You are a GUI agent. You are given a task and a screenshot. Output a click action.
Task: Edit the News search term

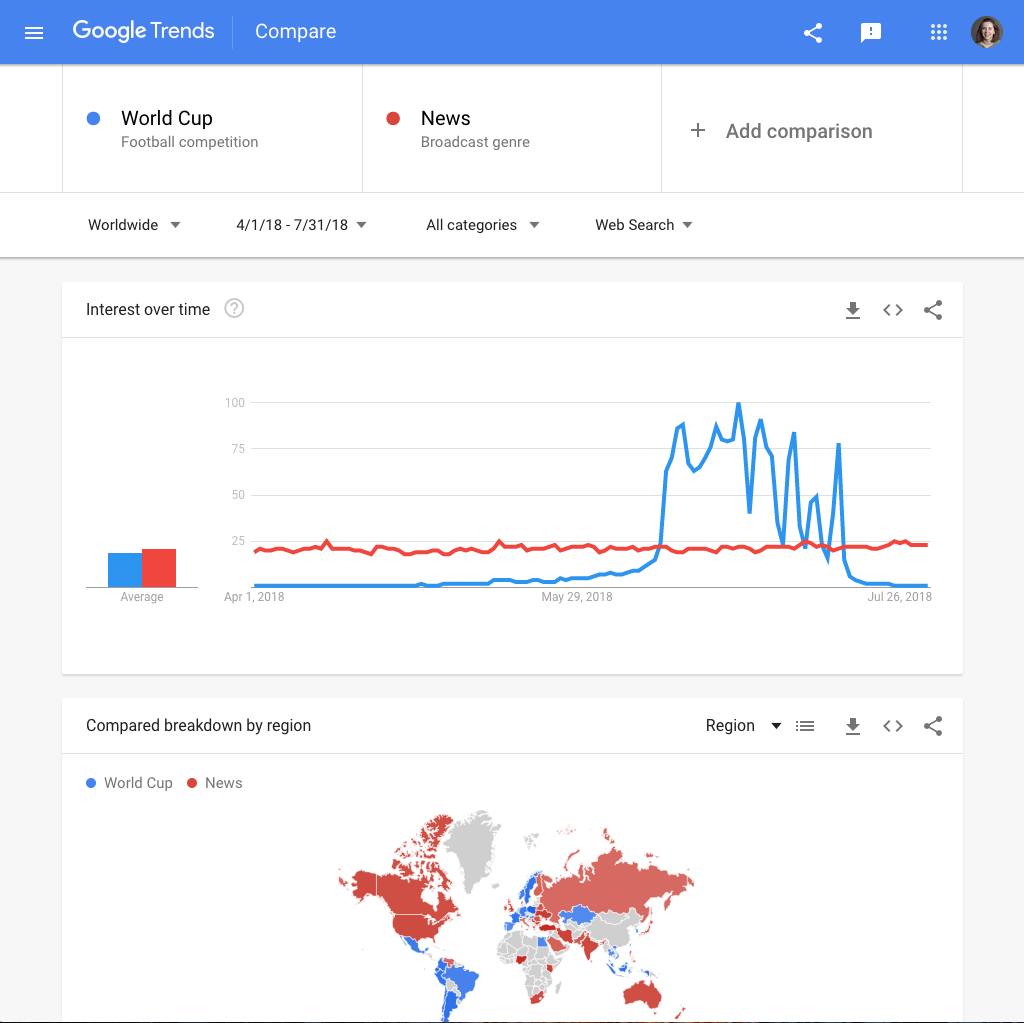(512, 129)
